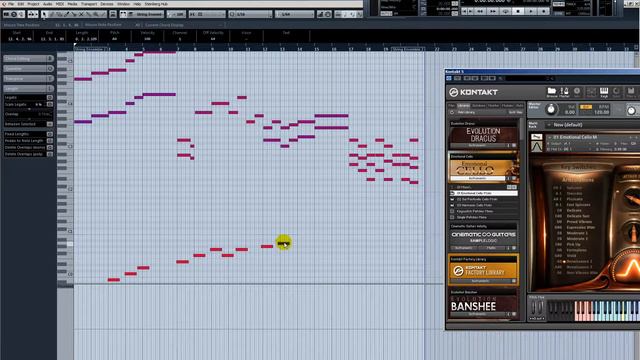Toggle Between Selected option
Screen dimensions: 640x360
(50, 124)
